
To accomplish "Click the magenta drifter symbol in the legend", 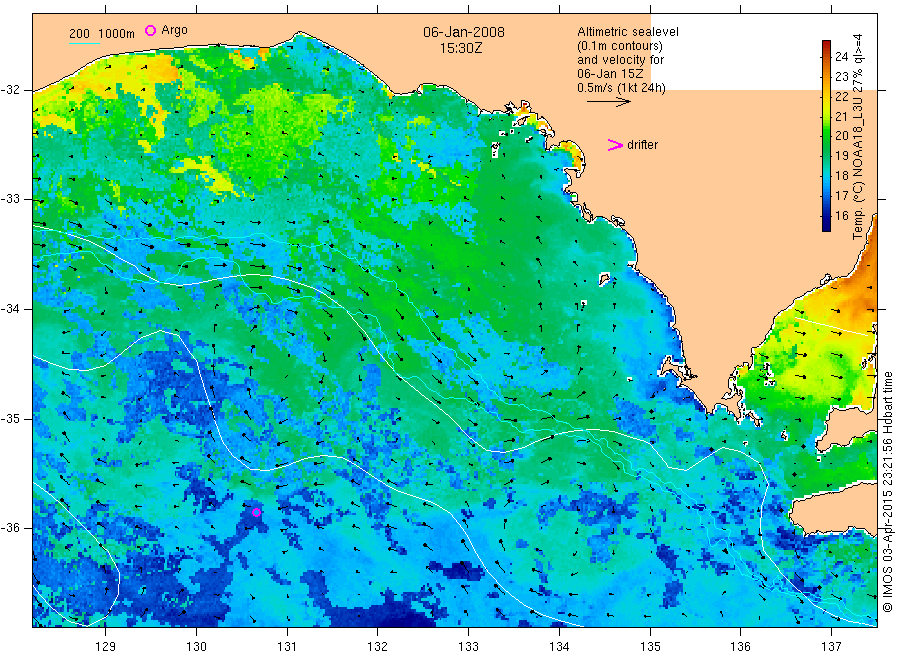I will tap(615, 145).
